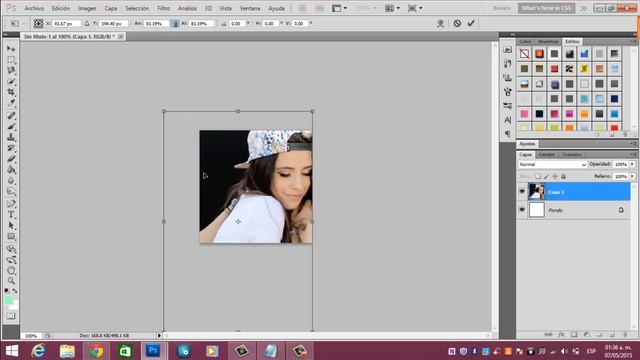Select the Eraser tool
The width and height of the screenshot is (640, 360).
click(11, 159)
